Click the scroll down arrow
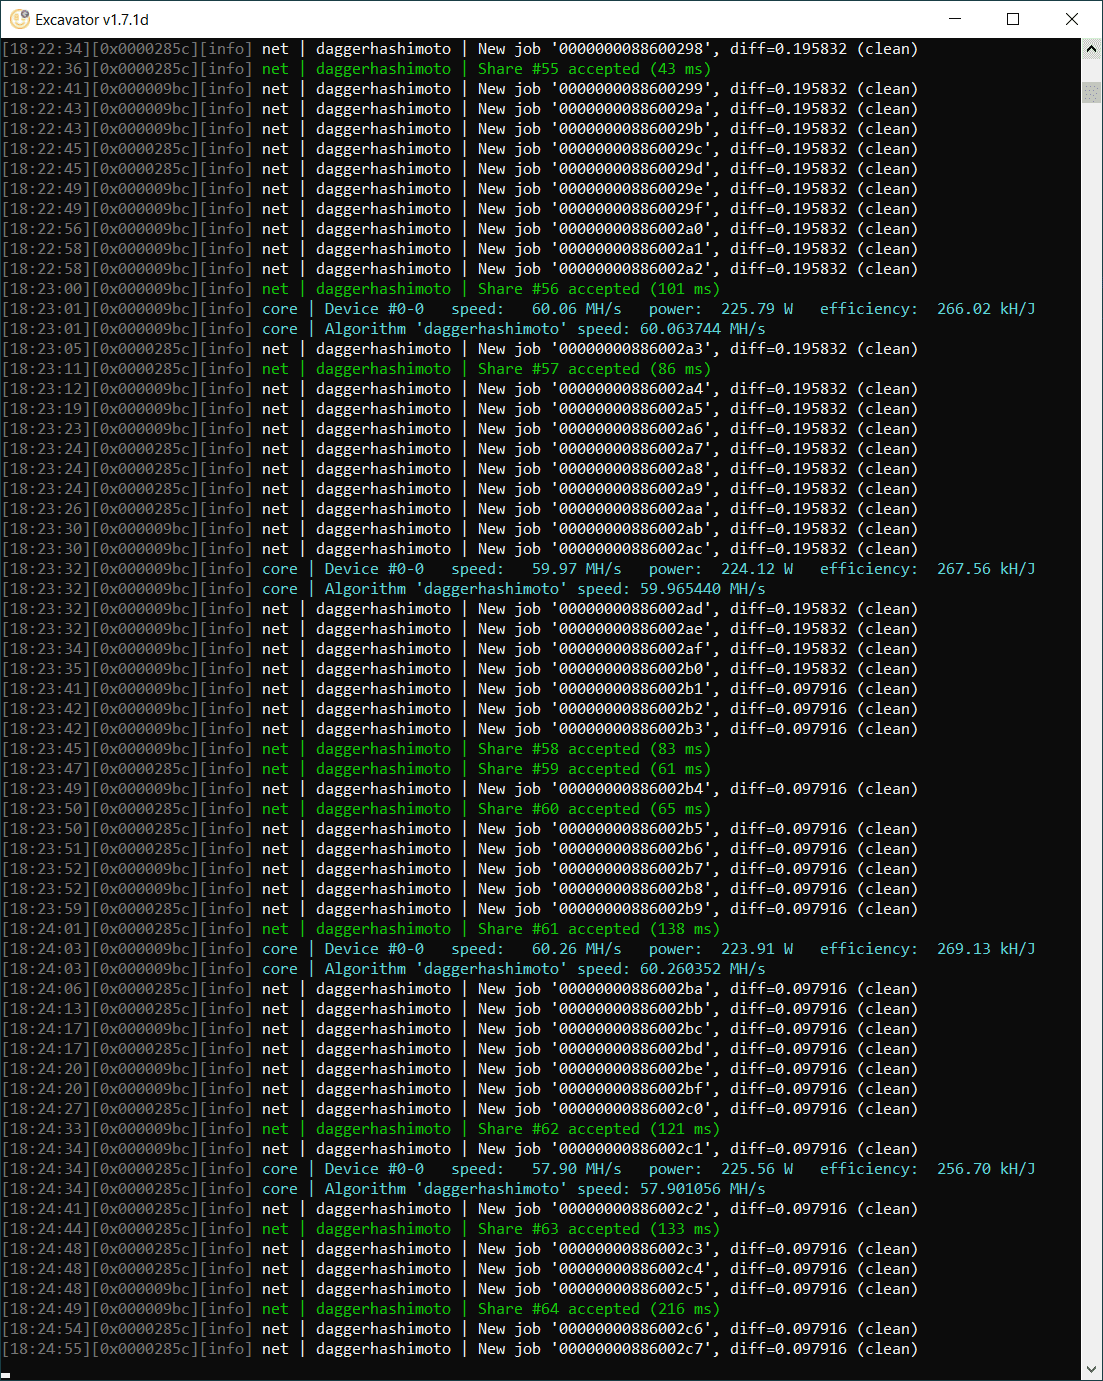The image size is (1103, 1381). (x=1091, y=1369)
